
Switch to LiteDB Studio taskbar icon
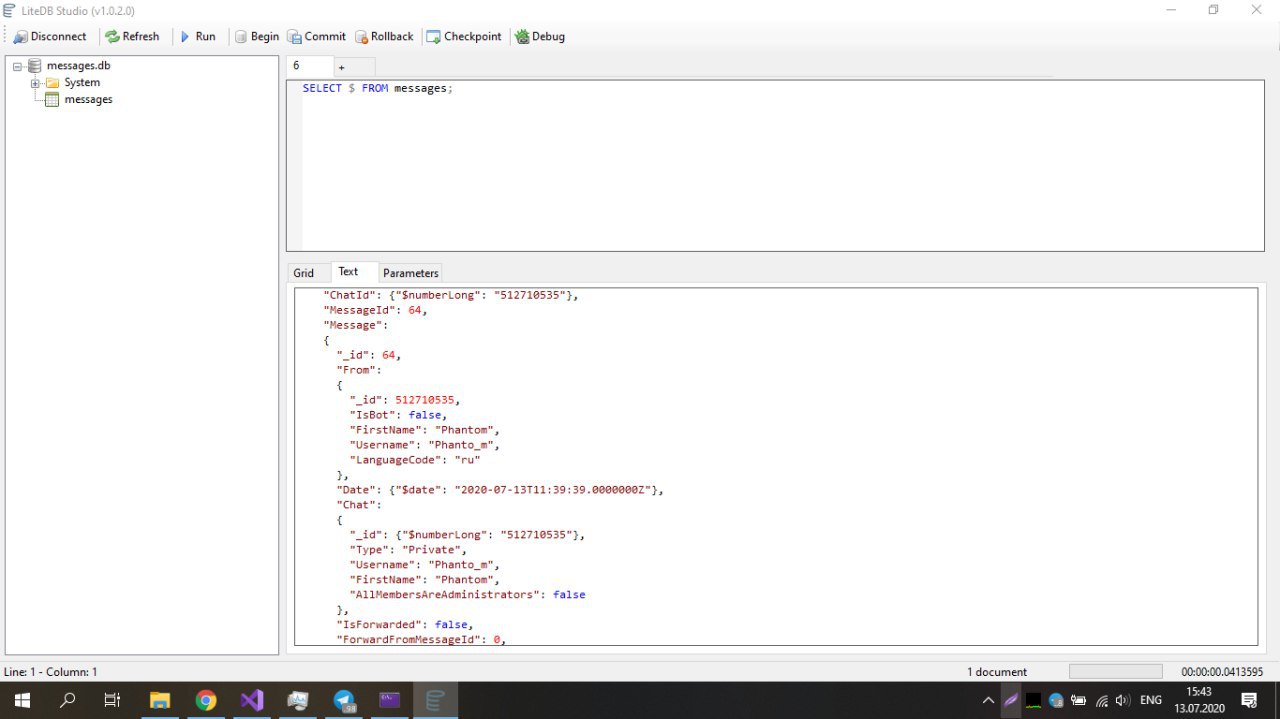435,700
